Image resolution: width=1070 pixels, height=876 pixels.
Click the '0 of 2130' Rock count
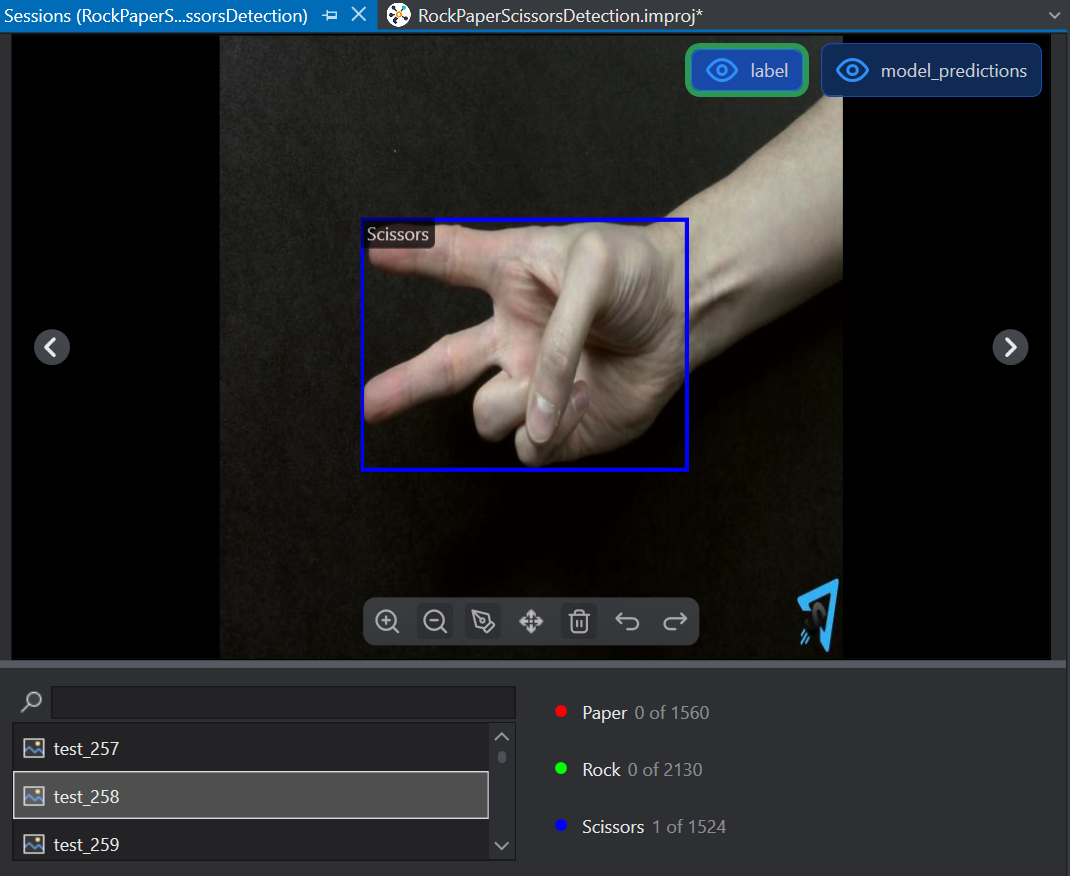[x=665, y=770]
